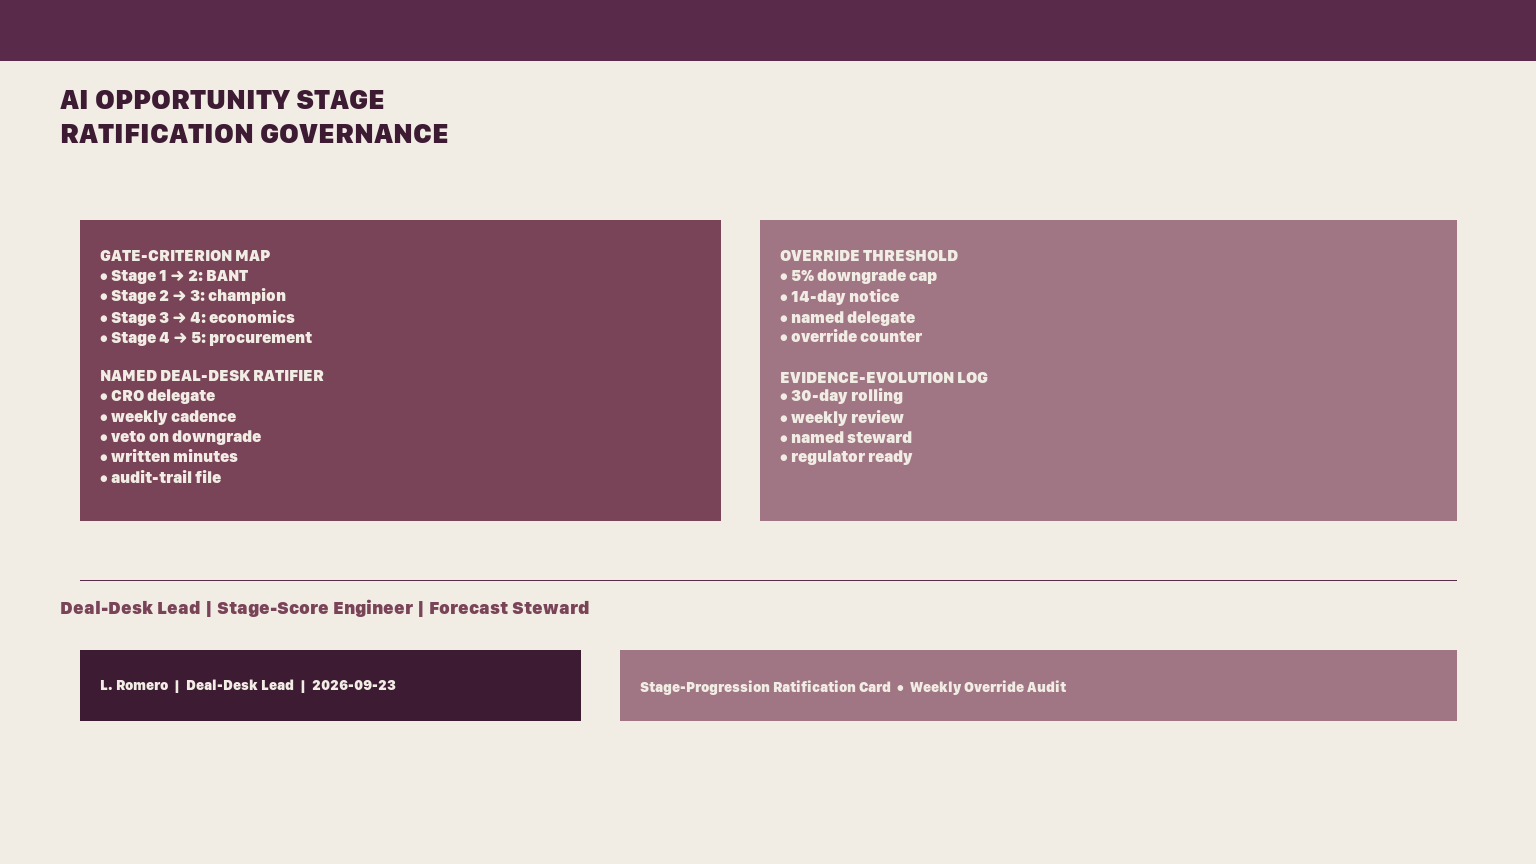Click the 'Forecast Steward' role text
Image resolution: width=1536 pixels, height=864 pixels.
point(509,608)
